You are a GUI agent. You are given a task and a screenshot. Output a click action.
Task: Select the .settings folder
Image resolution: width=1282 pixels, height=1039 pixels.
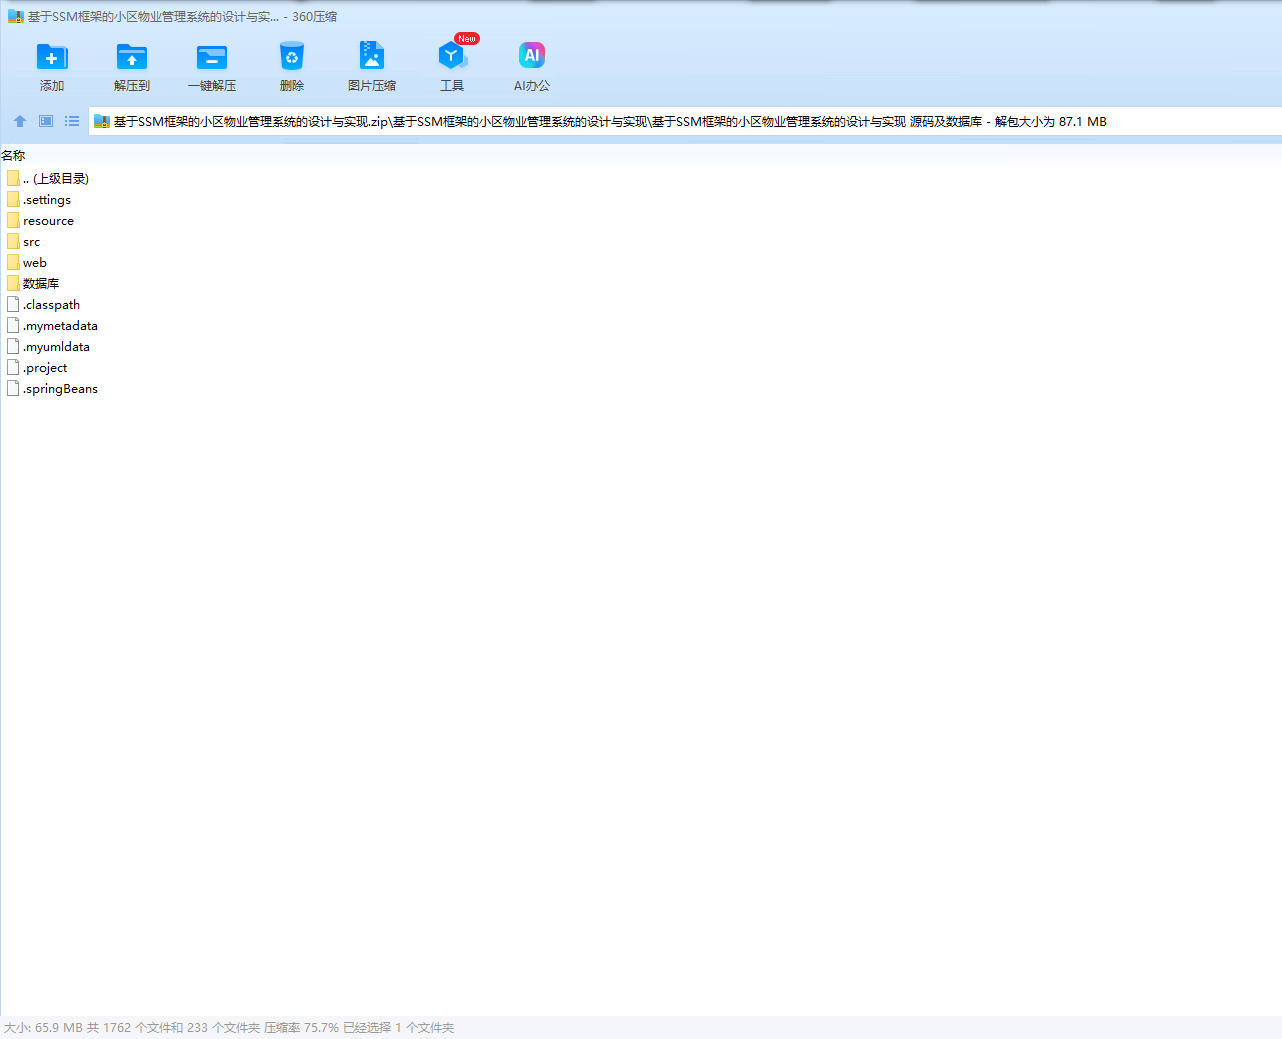(39, 199)
